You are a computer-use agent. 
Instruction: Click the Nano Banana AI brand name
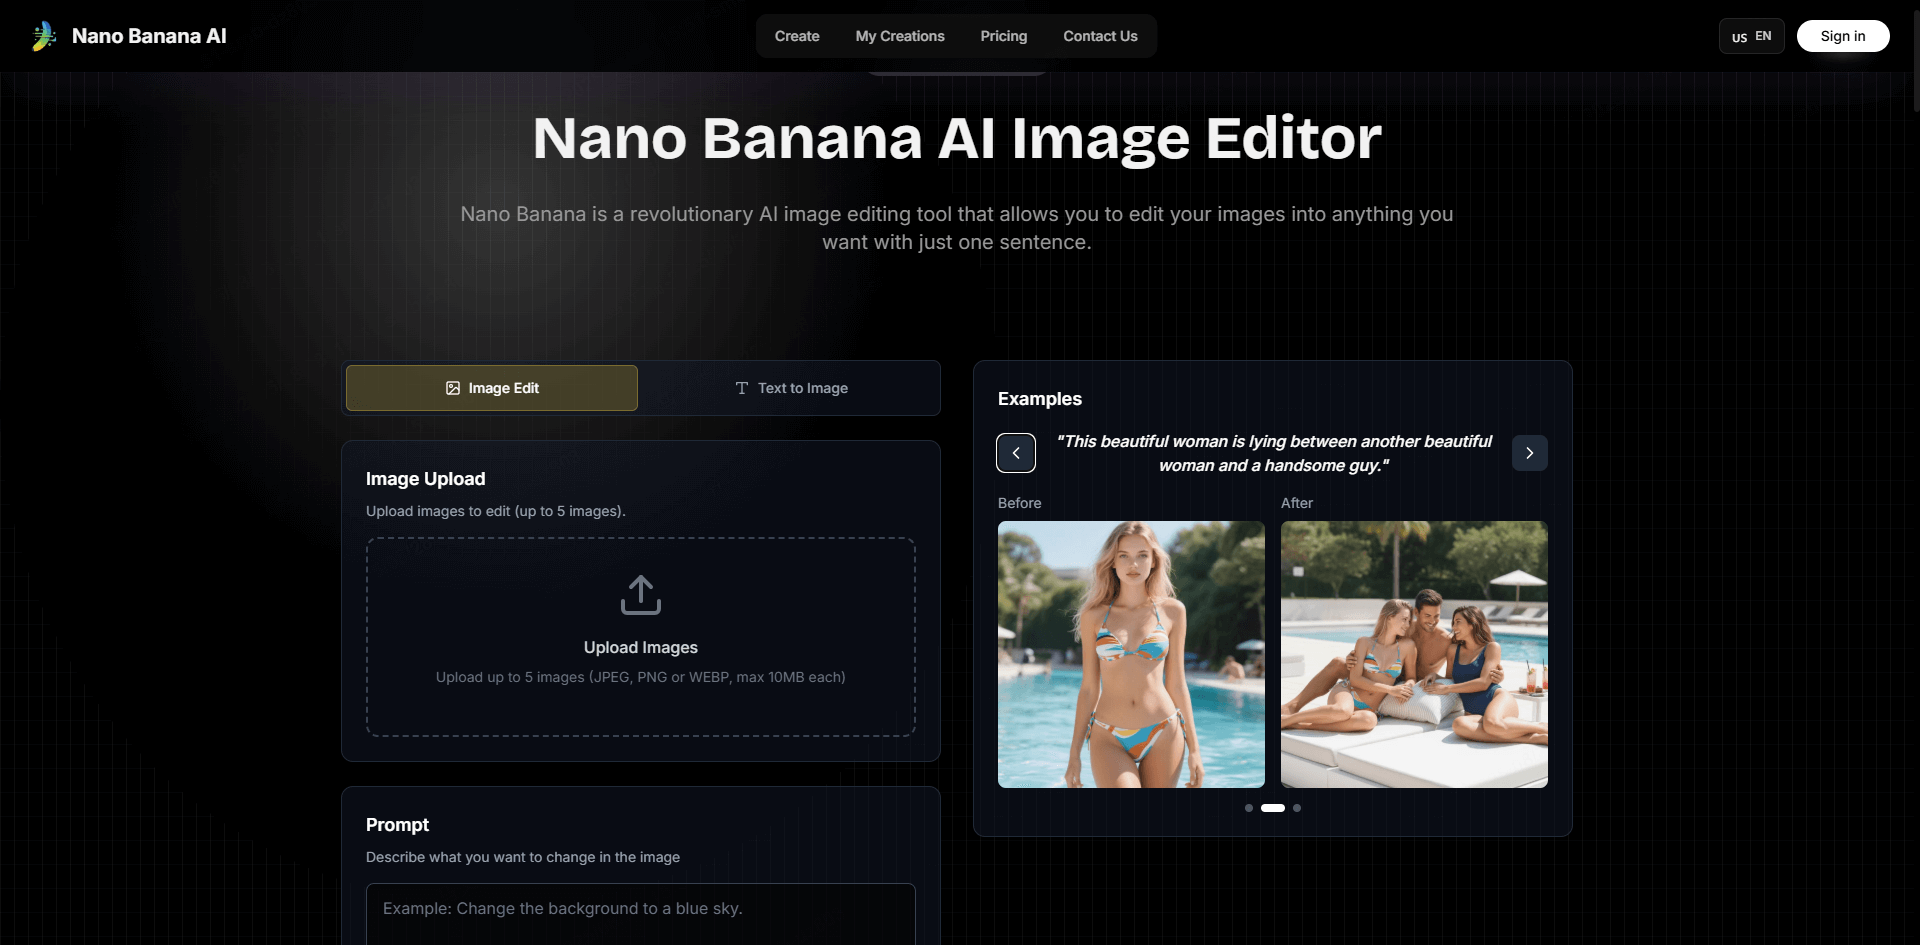149,36
